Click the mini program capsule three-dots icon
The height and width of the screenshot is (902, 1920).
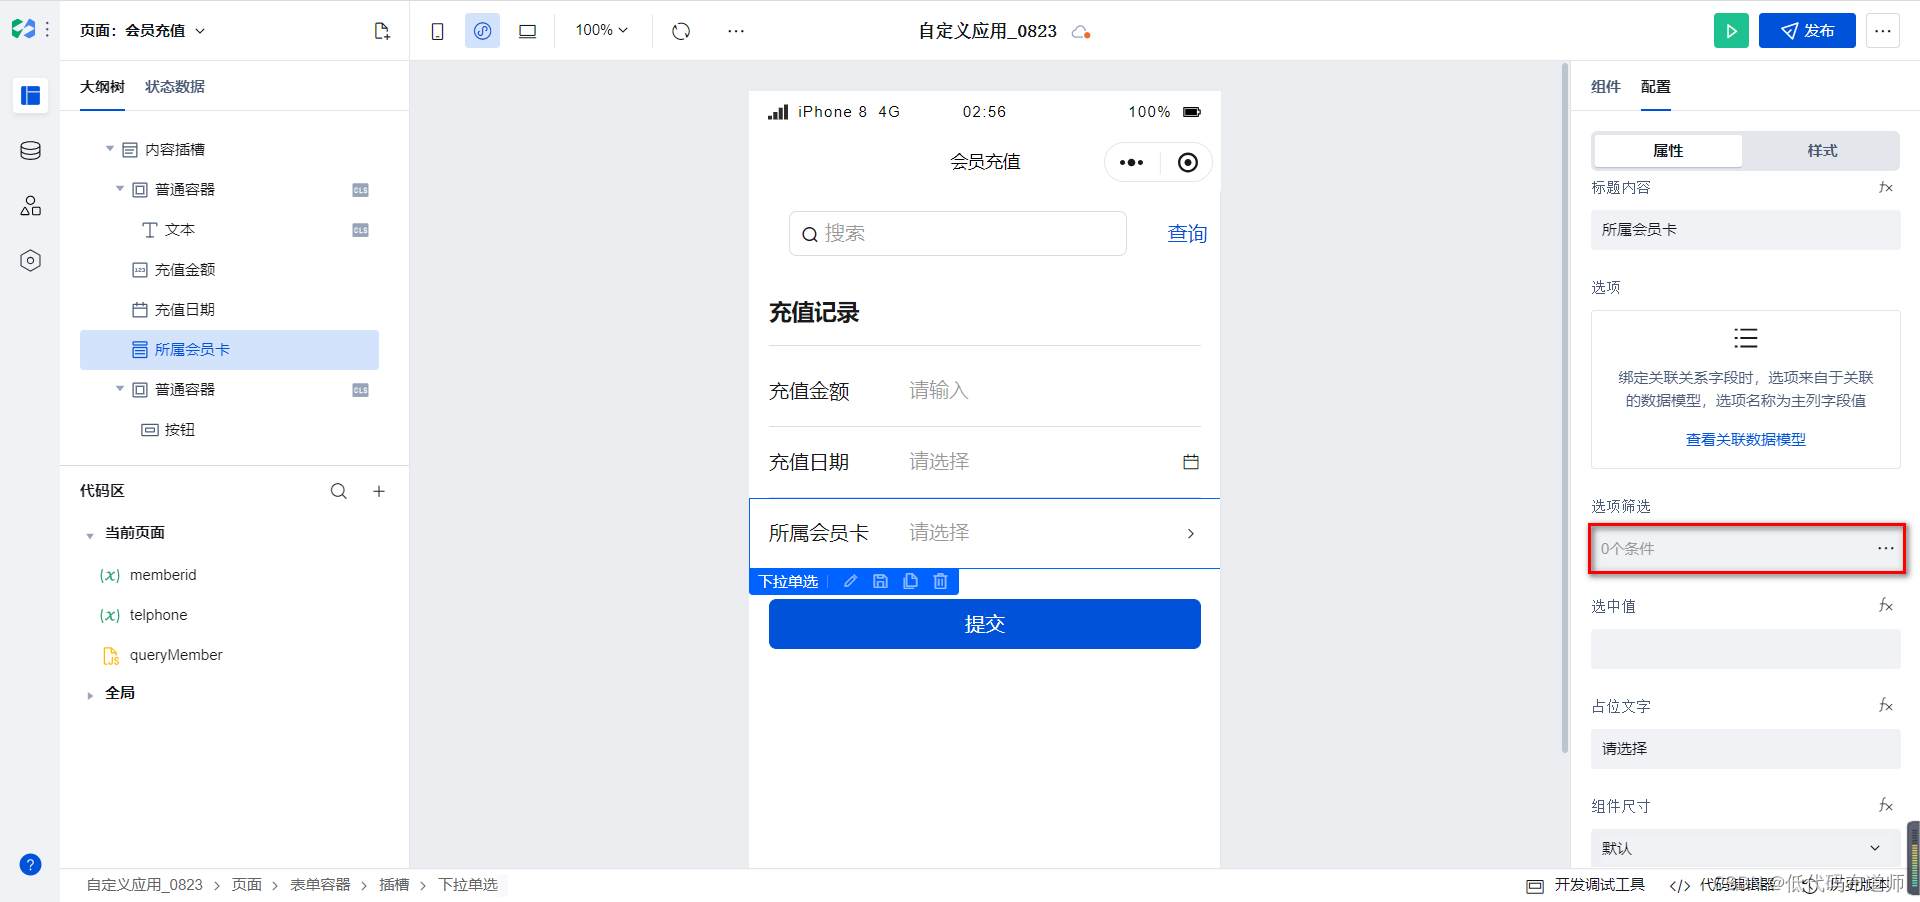click(1131, 162)
